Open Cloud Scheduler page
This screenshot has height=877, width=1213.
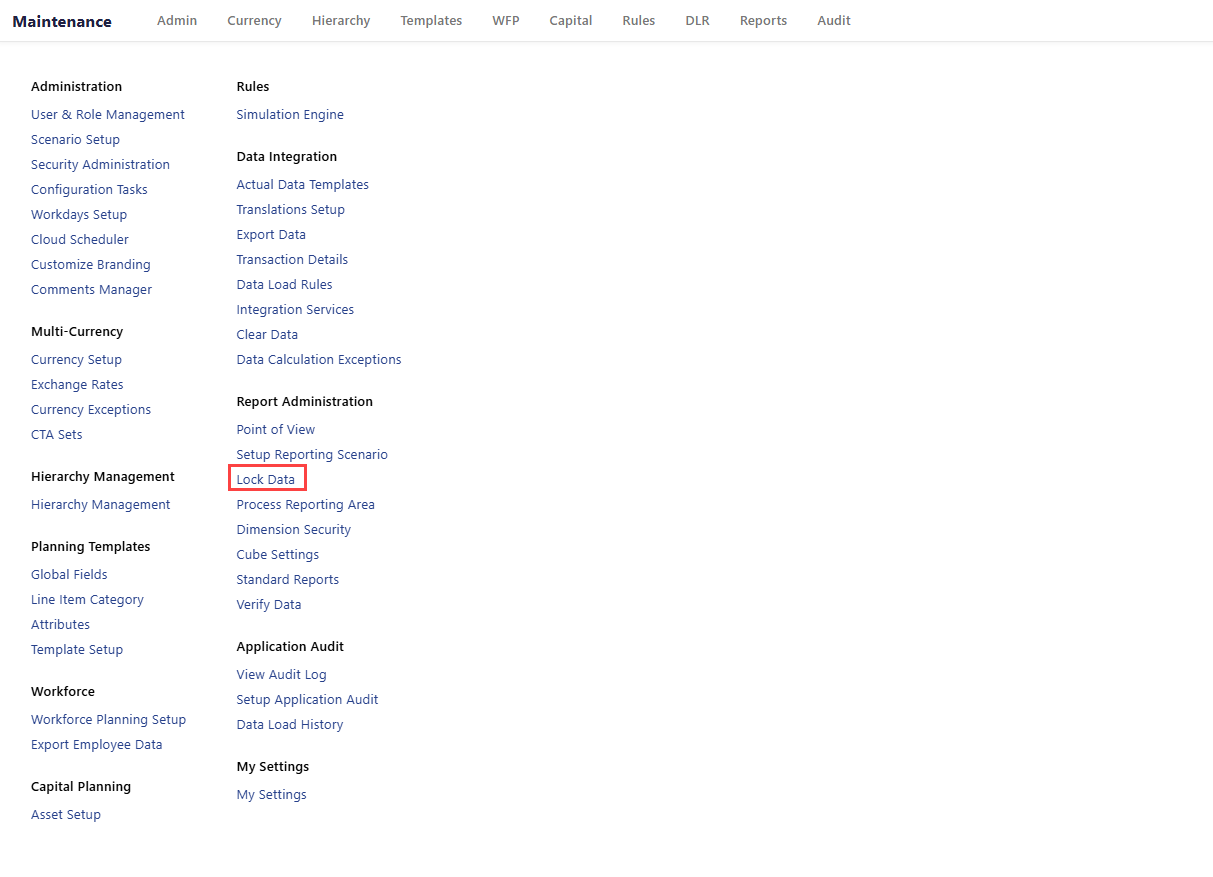(80, 240)
